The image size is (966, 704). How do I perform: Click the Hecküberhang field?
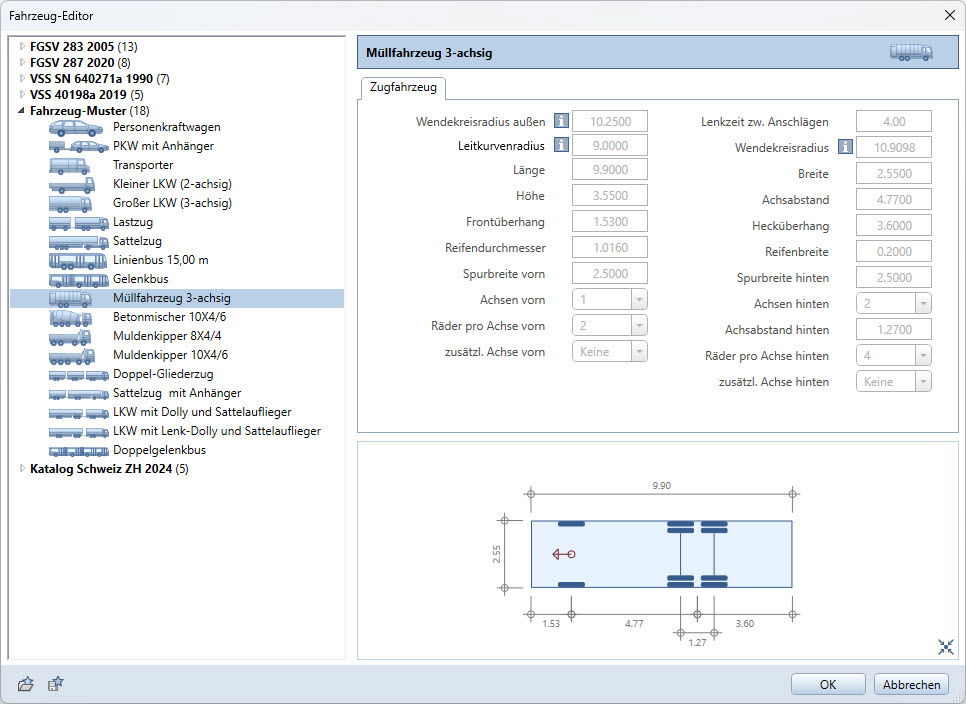pos(894,225)
